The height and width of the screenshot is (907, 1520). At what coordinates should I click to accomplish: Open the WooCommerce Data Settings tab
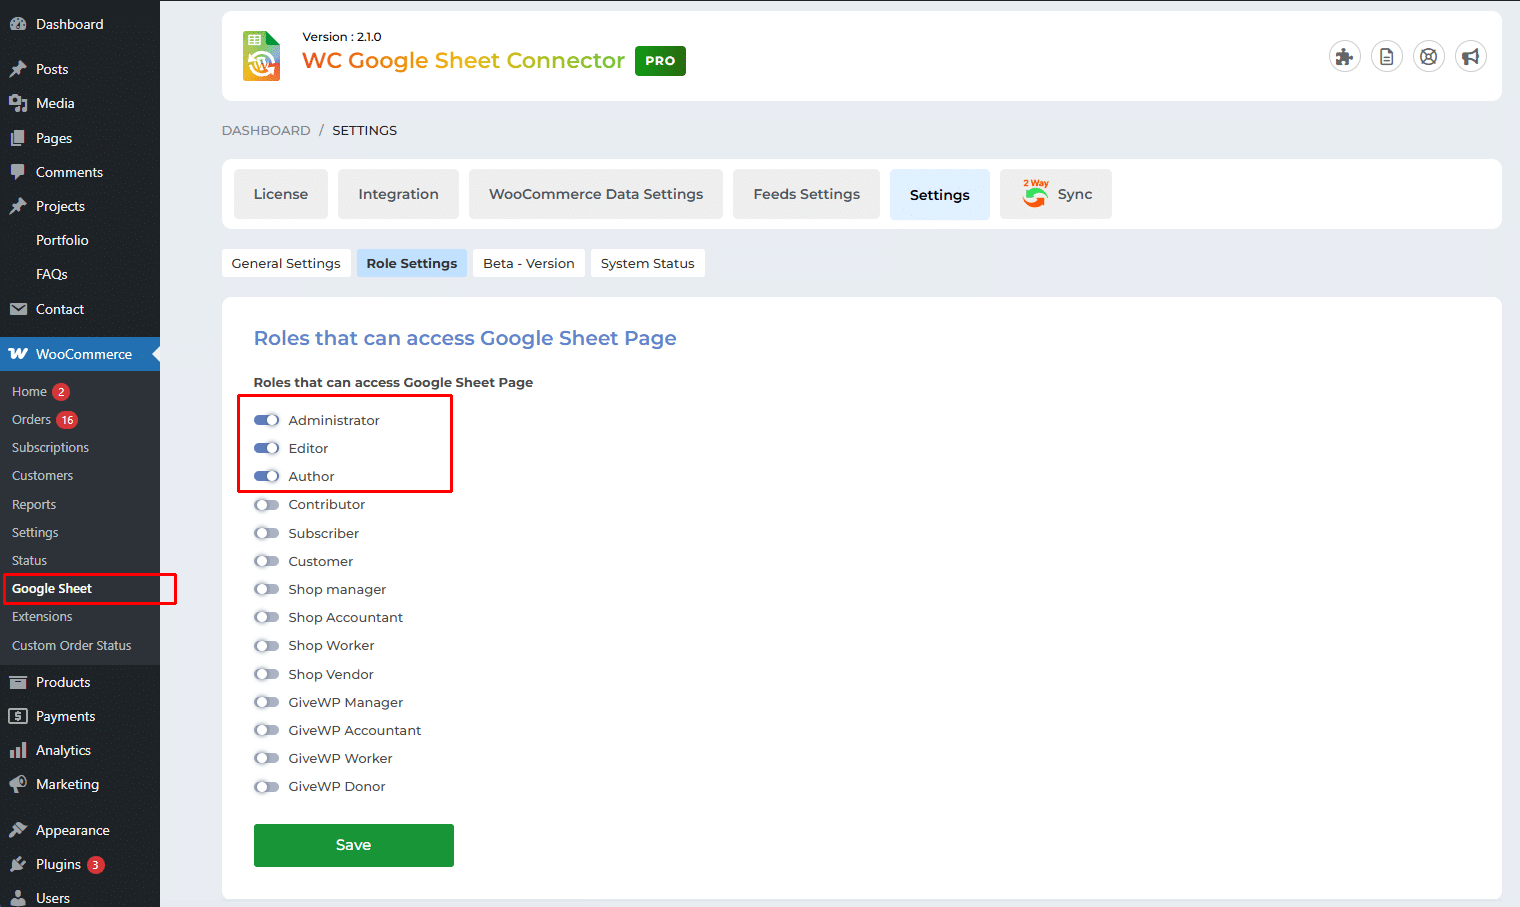tap(595, 194)
